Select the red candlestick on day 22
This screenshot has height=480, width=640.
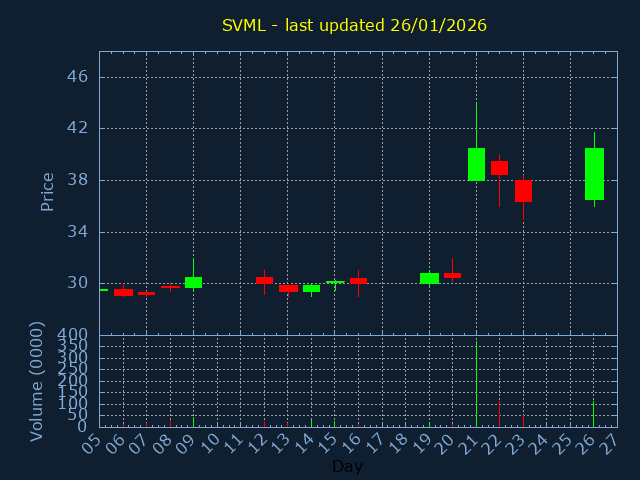(x=499, y=168)
